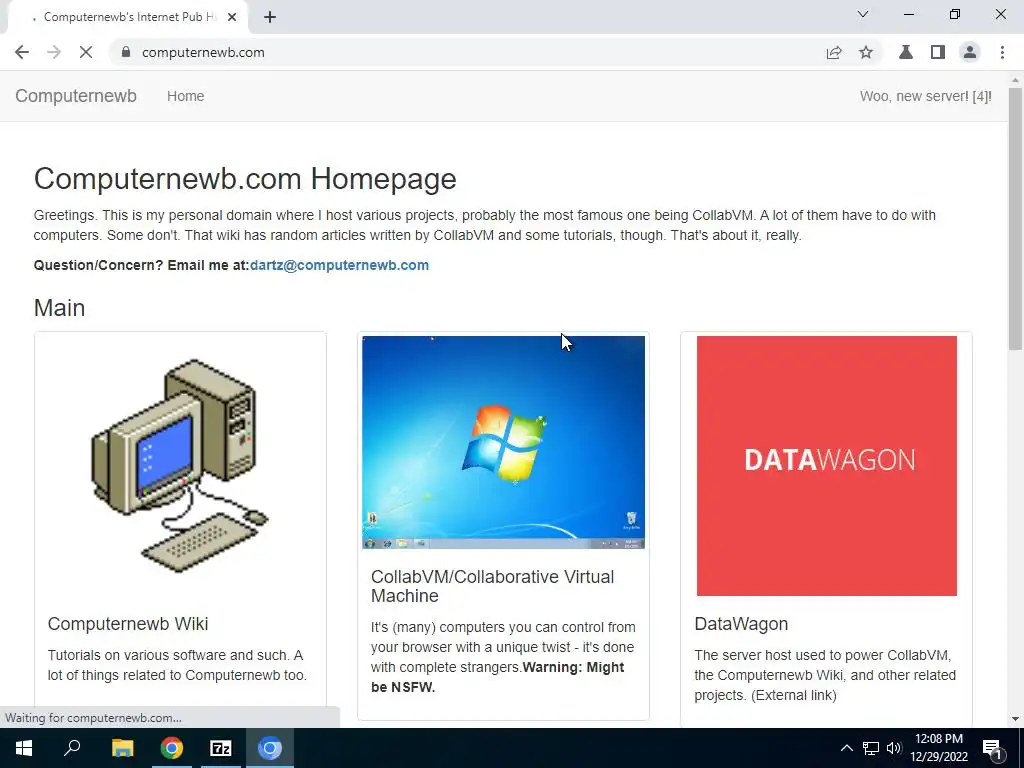Expand the tab search chevron
Viewport: 1024px width, 768px height.
click(x=863, y=14)
